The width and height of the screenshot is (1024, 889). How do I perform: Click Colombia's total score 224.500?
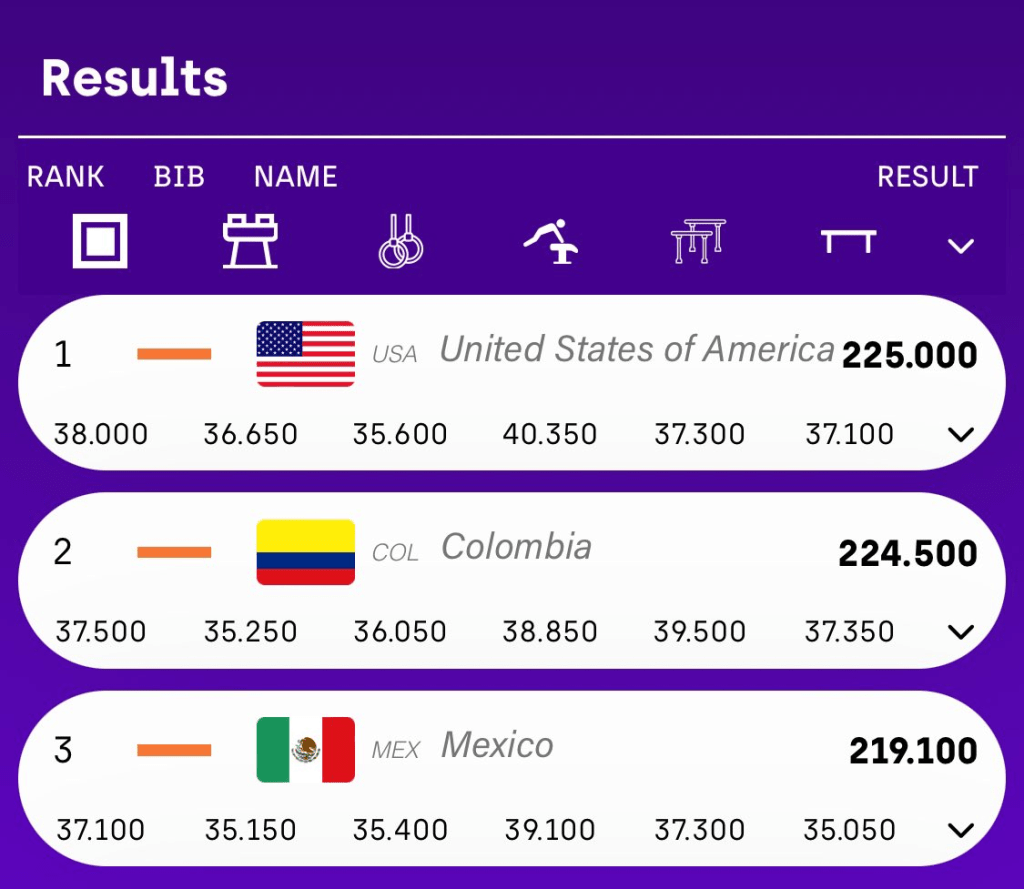point(907,553)
